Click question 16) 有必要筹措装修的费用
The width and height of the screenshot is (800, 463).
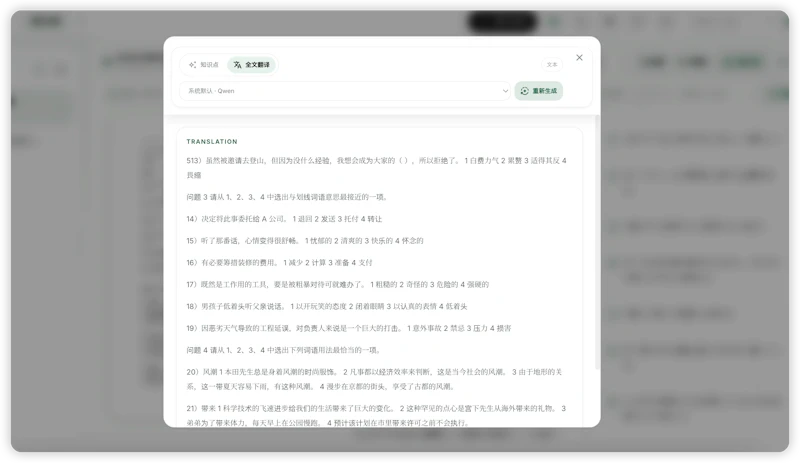[x=280, y=263]
